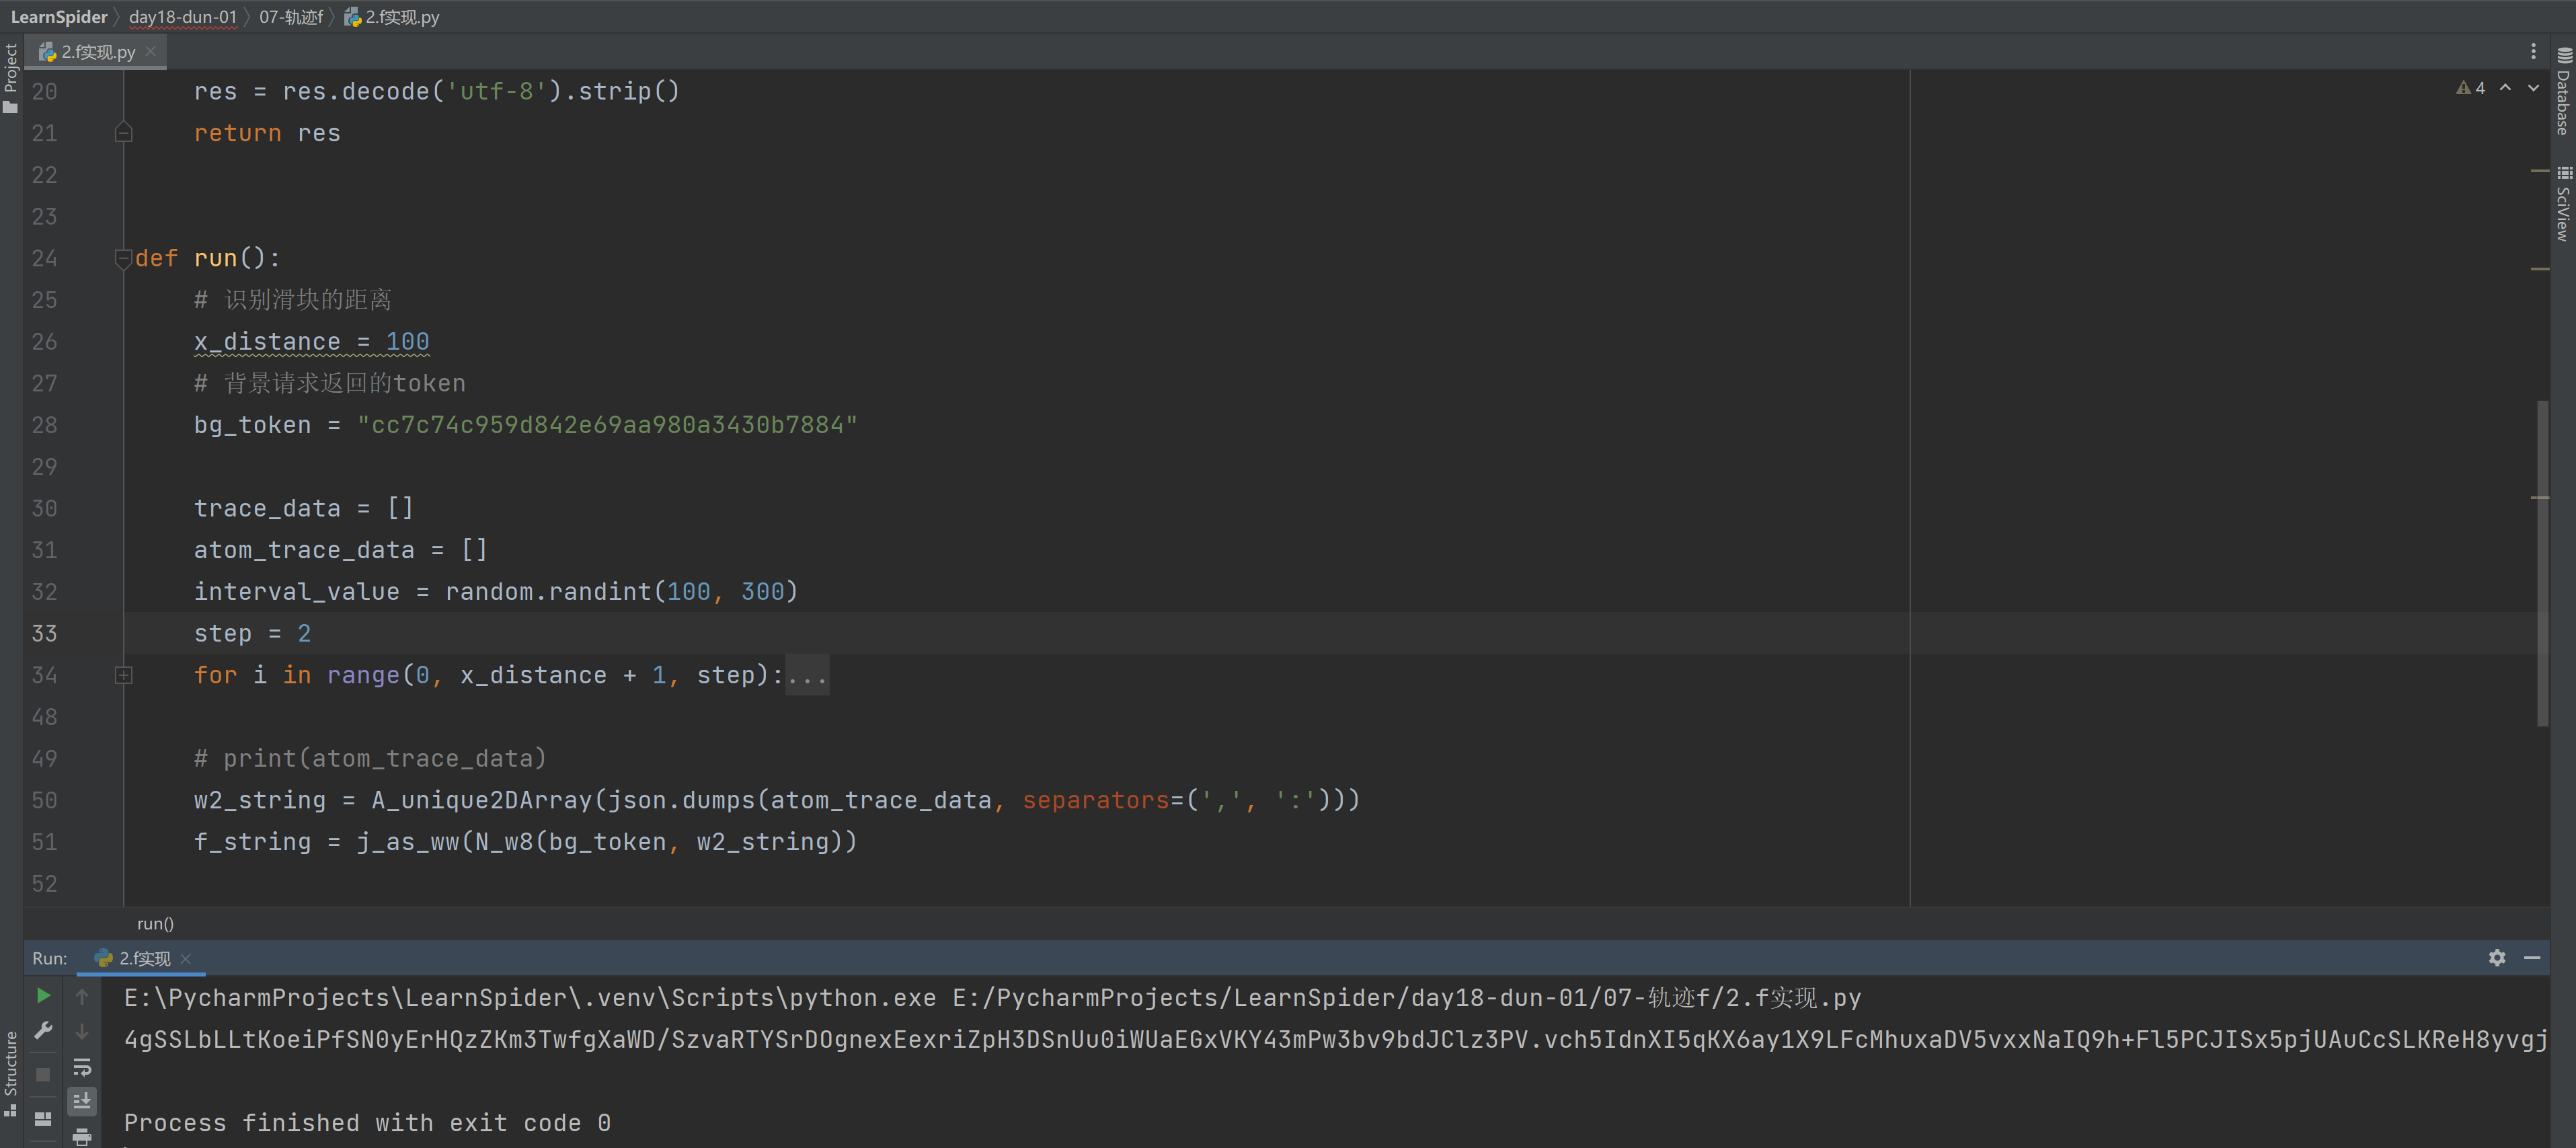This screenshot has height=1148, width=2576.
Task: Expand the folded for loop on line 34
Action: [x=123, y=675]
